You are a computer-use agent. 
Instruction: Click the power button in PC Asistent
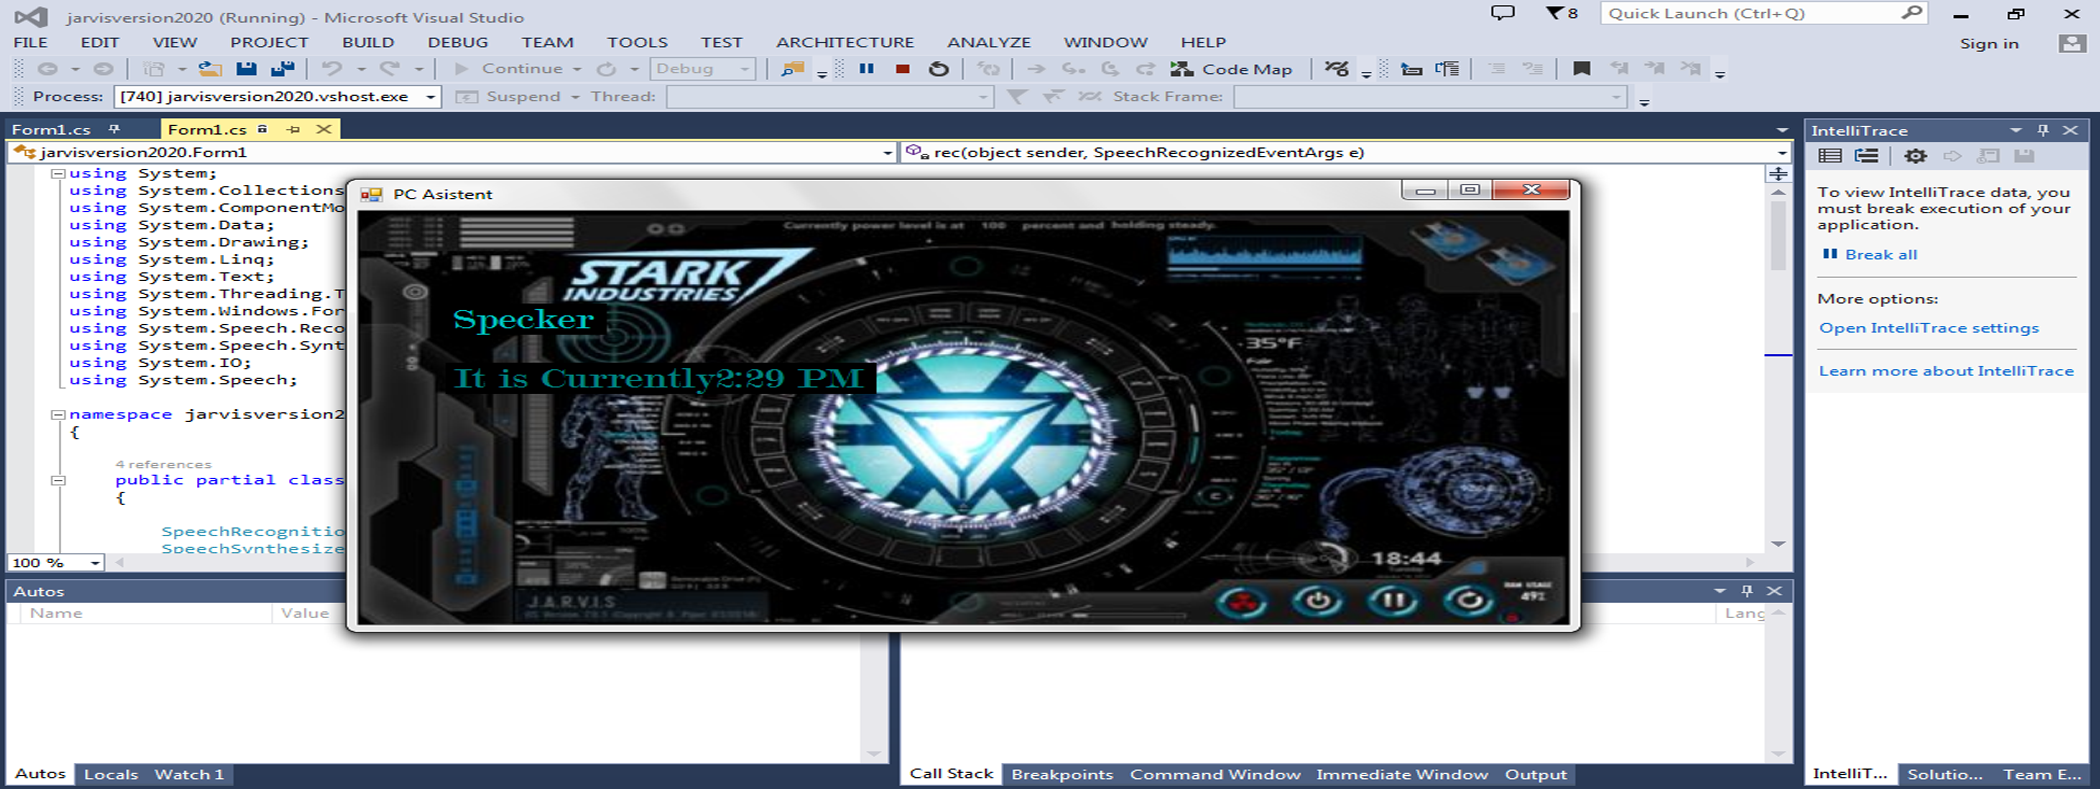point(1317,600)
